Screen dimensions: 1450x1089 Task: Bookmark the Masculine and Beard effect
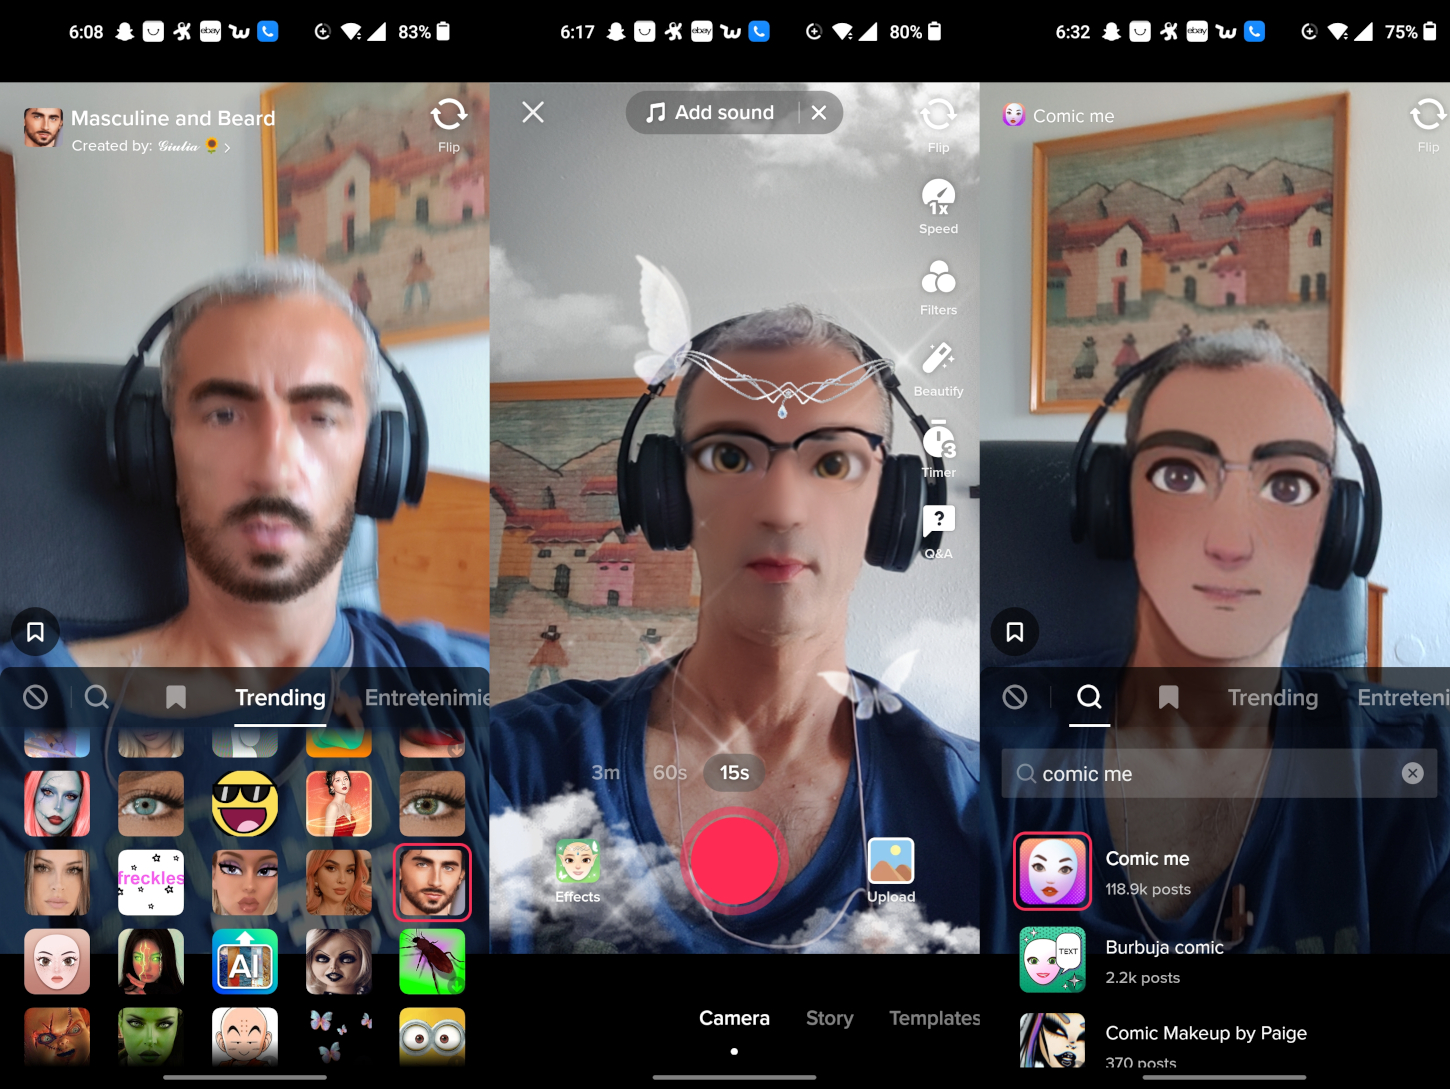click(36, 631)
